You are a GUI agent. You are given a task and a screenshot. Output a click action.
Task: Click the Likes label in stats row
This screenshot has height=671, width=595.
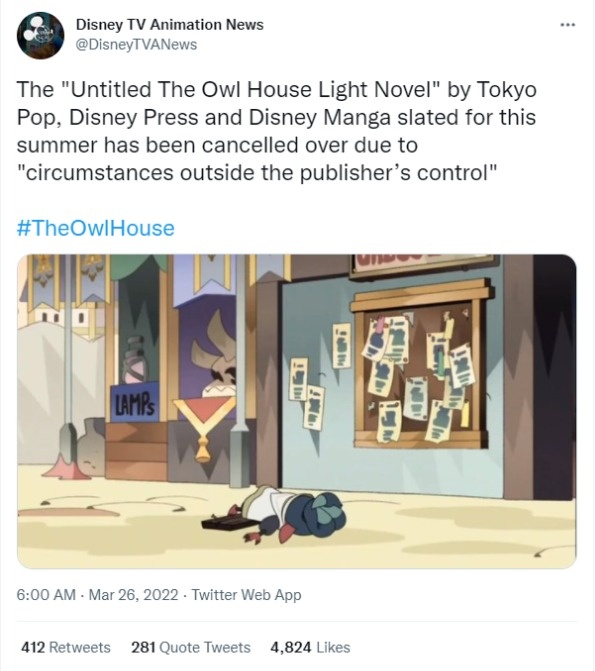click(333, 647)
